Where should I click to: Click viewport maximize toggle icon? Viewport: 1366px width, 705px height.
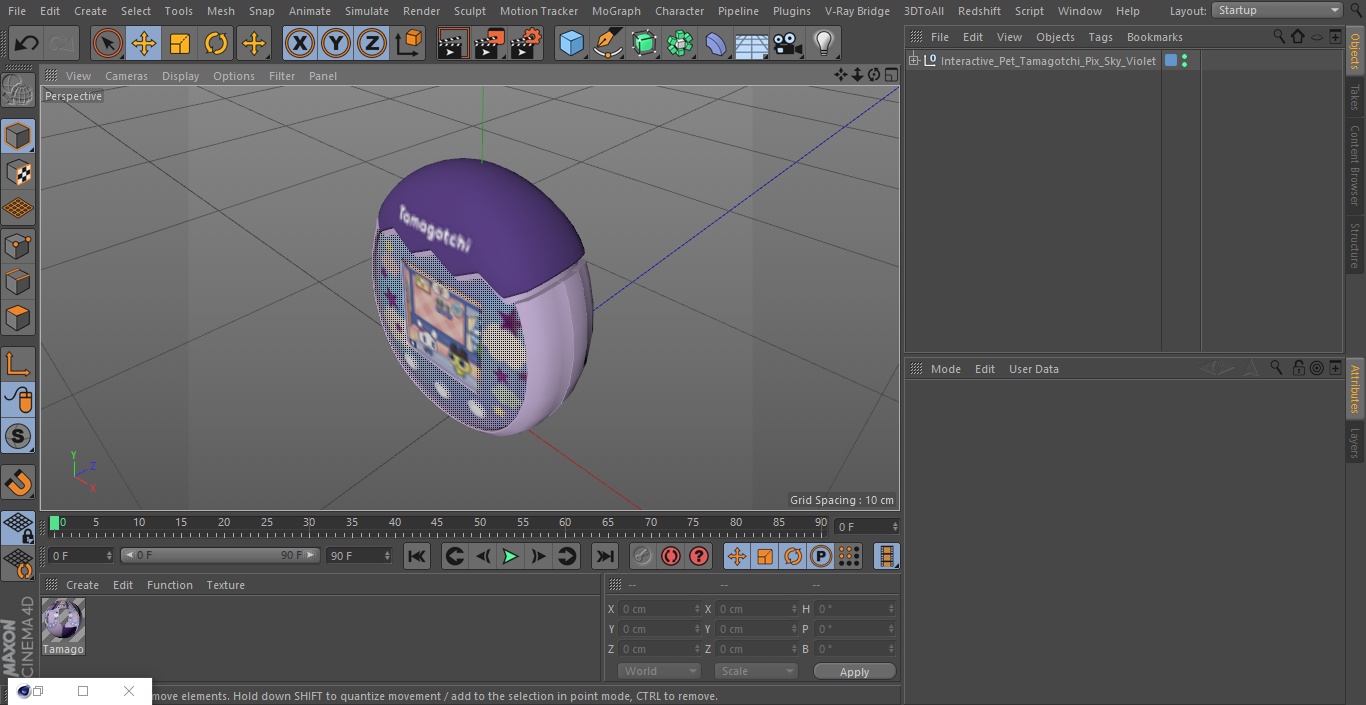coord(890,75)
